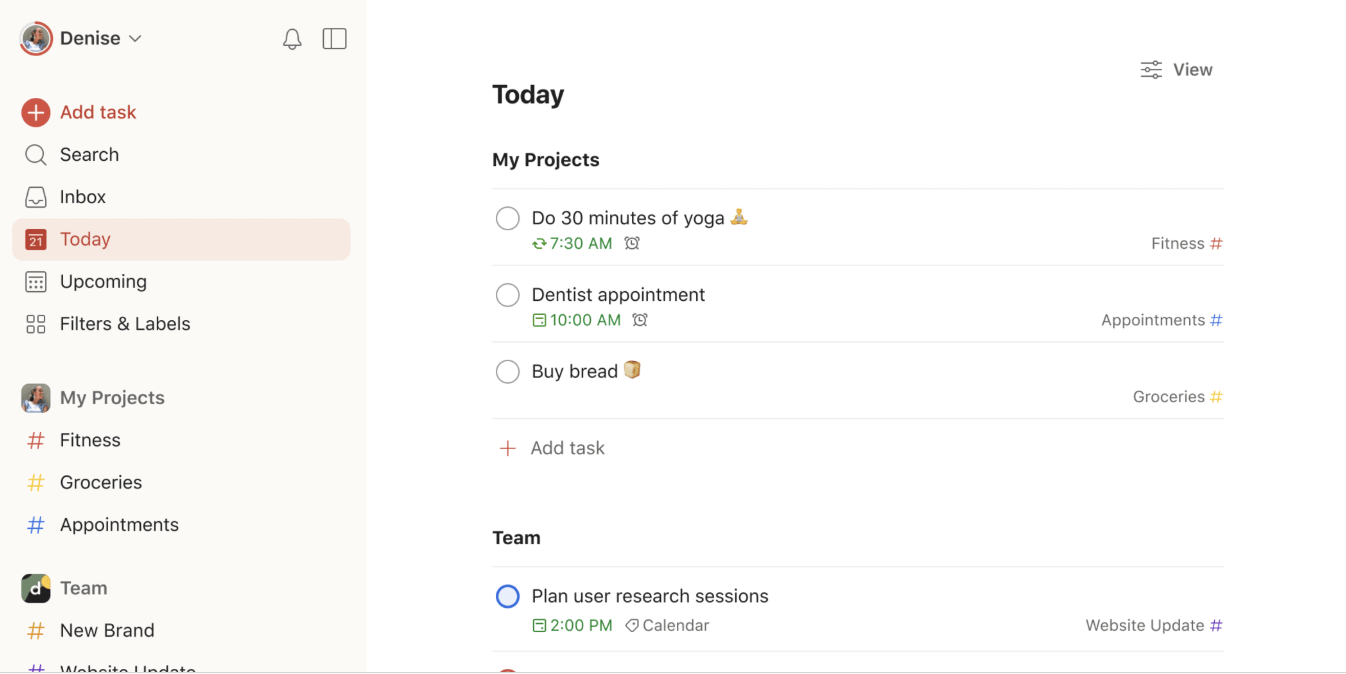
Task: Click the Calendar label on research task
Action: point(668,626)
